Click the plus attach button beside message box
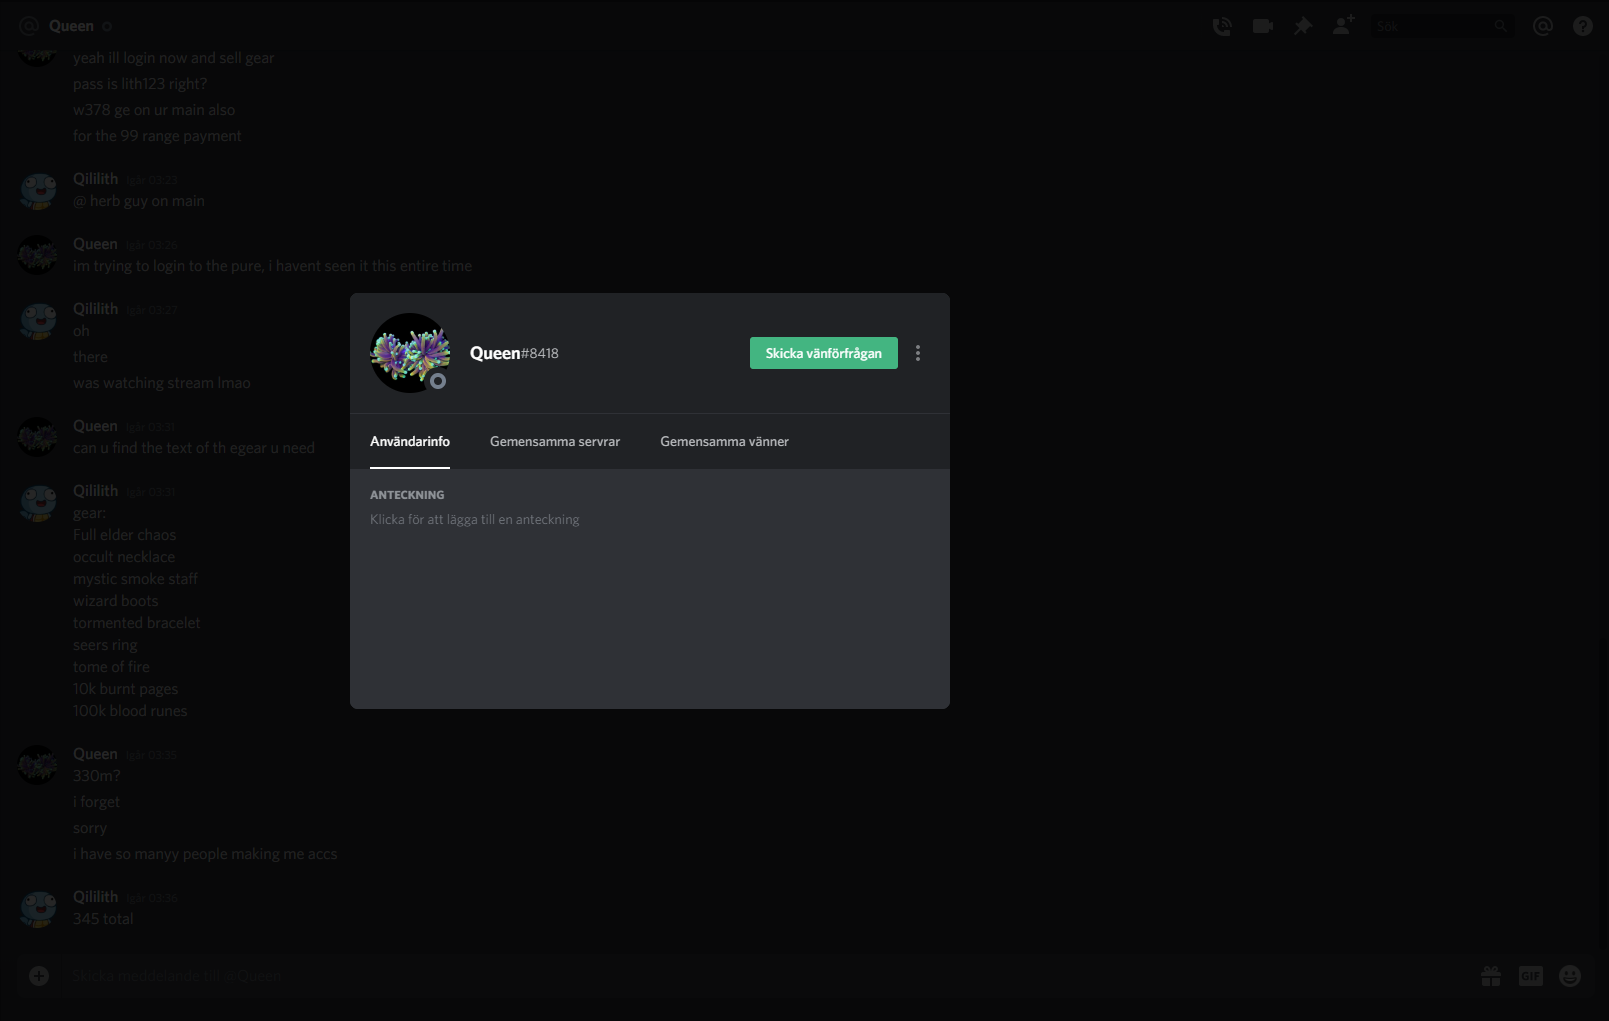 coord(39,975)
